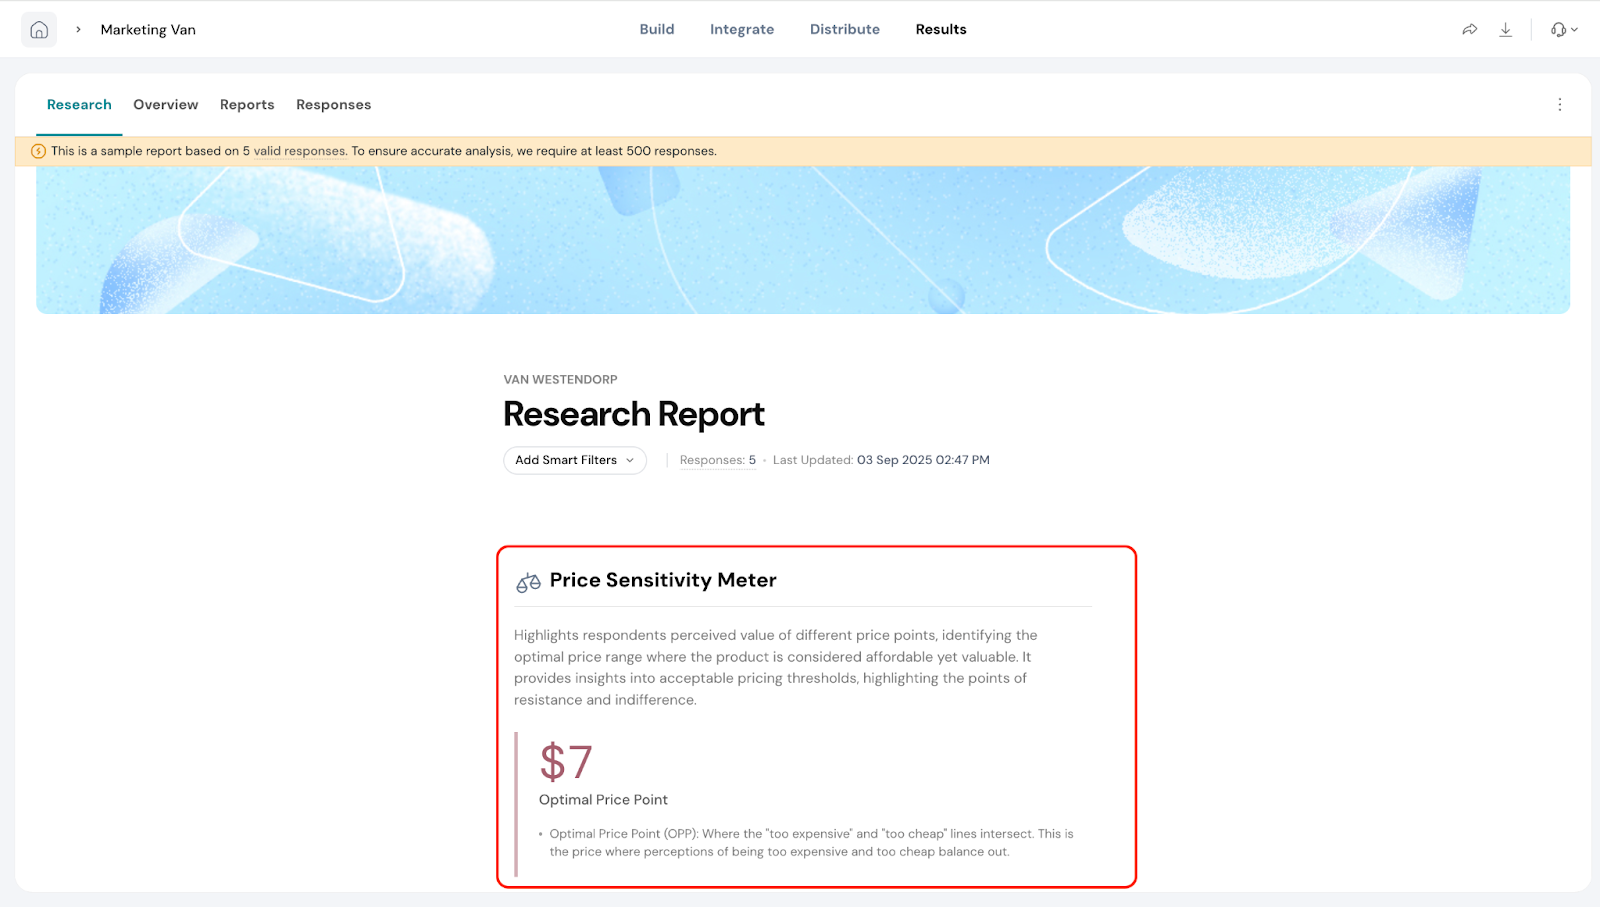The width and height of the screenshot is (1600, 907).
Task: Switch to the Overview sub-tab
Action: pyautogui.click(x=165, y=105)
